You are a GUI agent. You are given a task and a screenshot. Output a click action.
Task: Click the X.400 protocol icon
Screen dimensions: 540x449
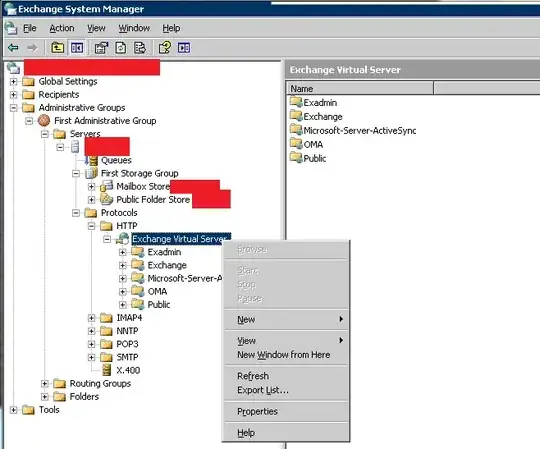(x=107, y=370)
